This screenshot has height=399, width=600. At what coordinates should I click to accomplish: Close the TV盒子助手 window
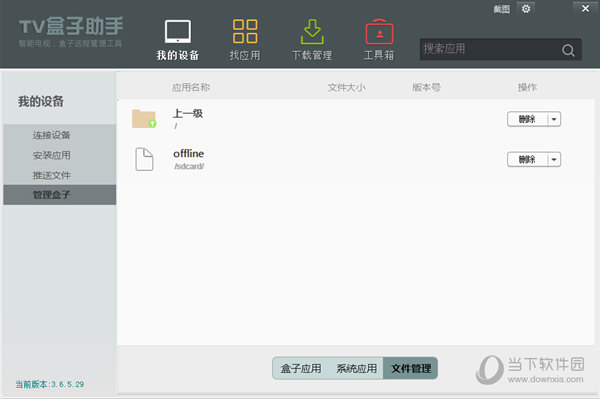pos(585,8)
